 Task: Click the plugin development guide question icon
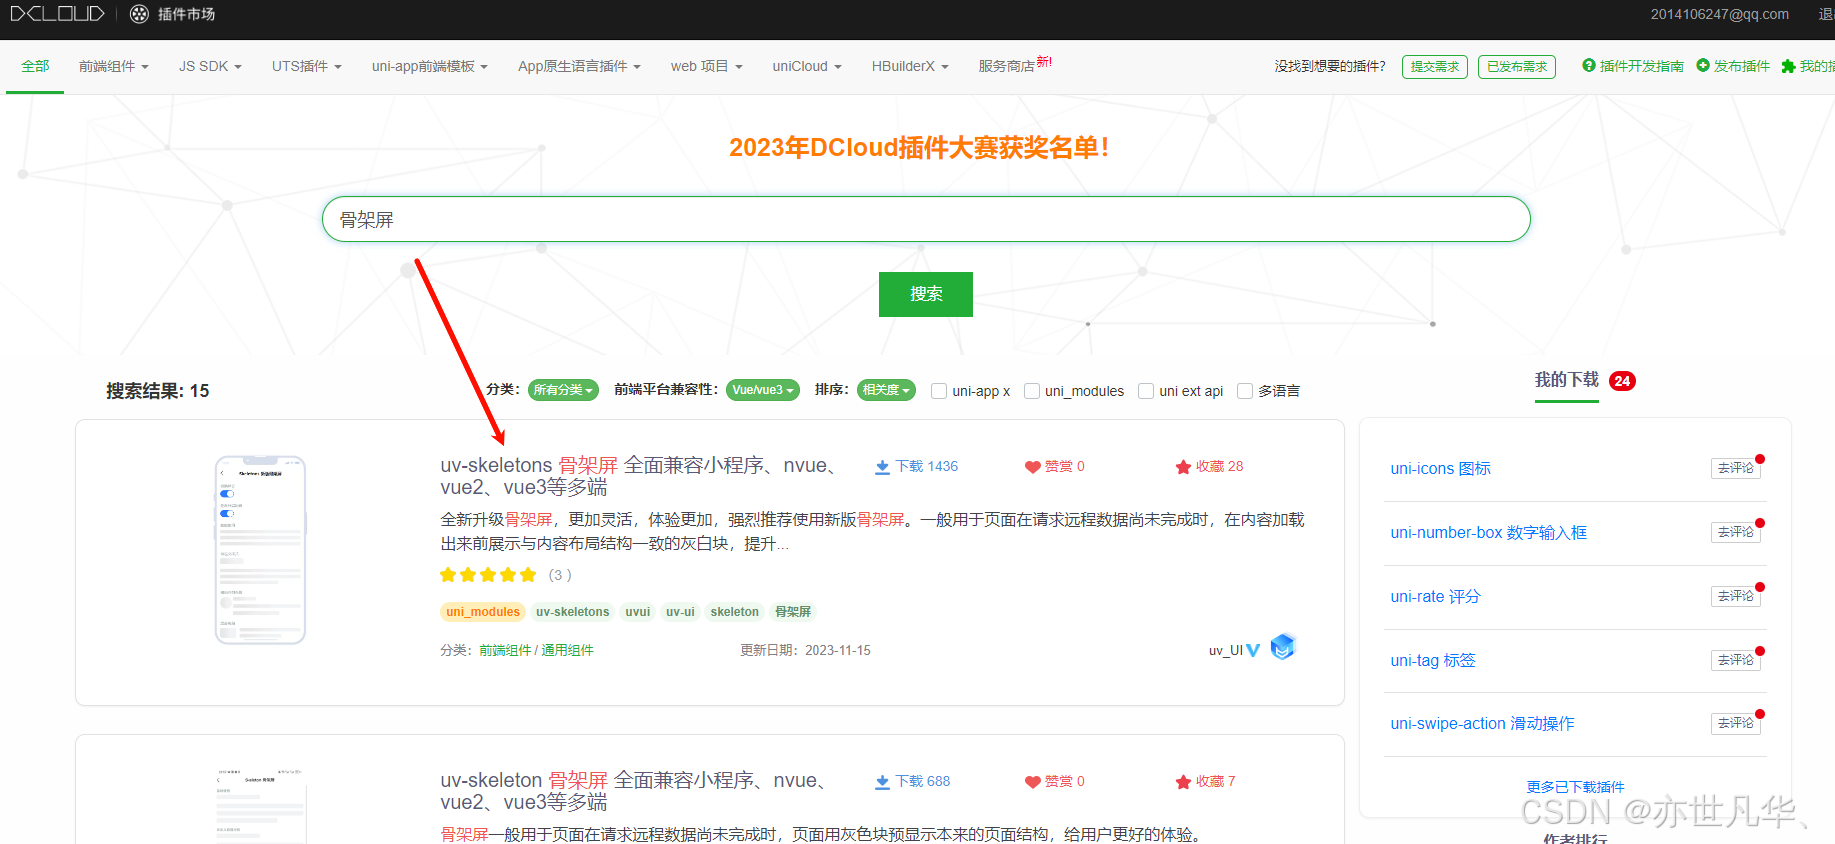coord(1589,66)
